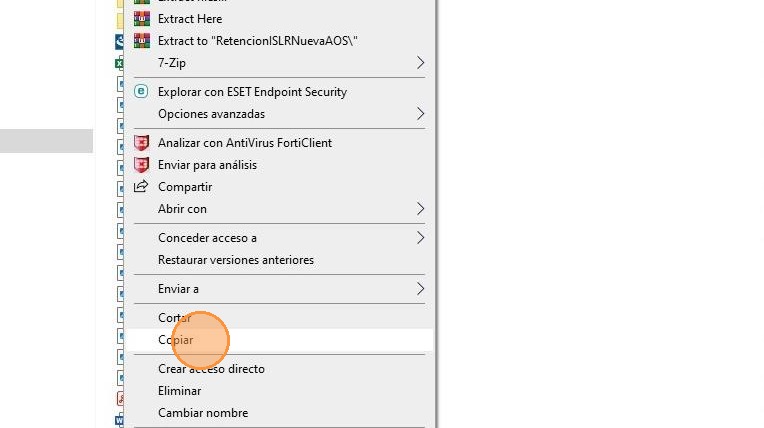Select Analizar con AntiVirus FortiClient

[245, 143]
